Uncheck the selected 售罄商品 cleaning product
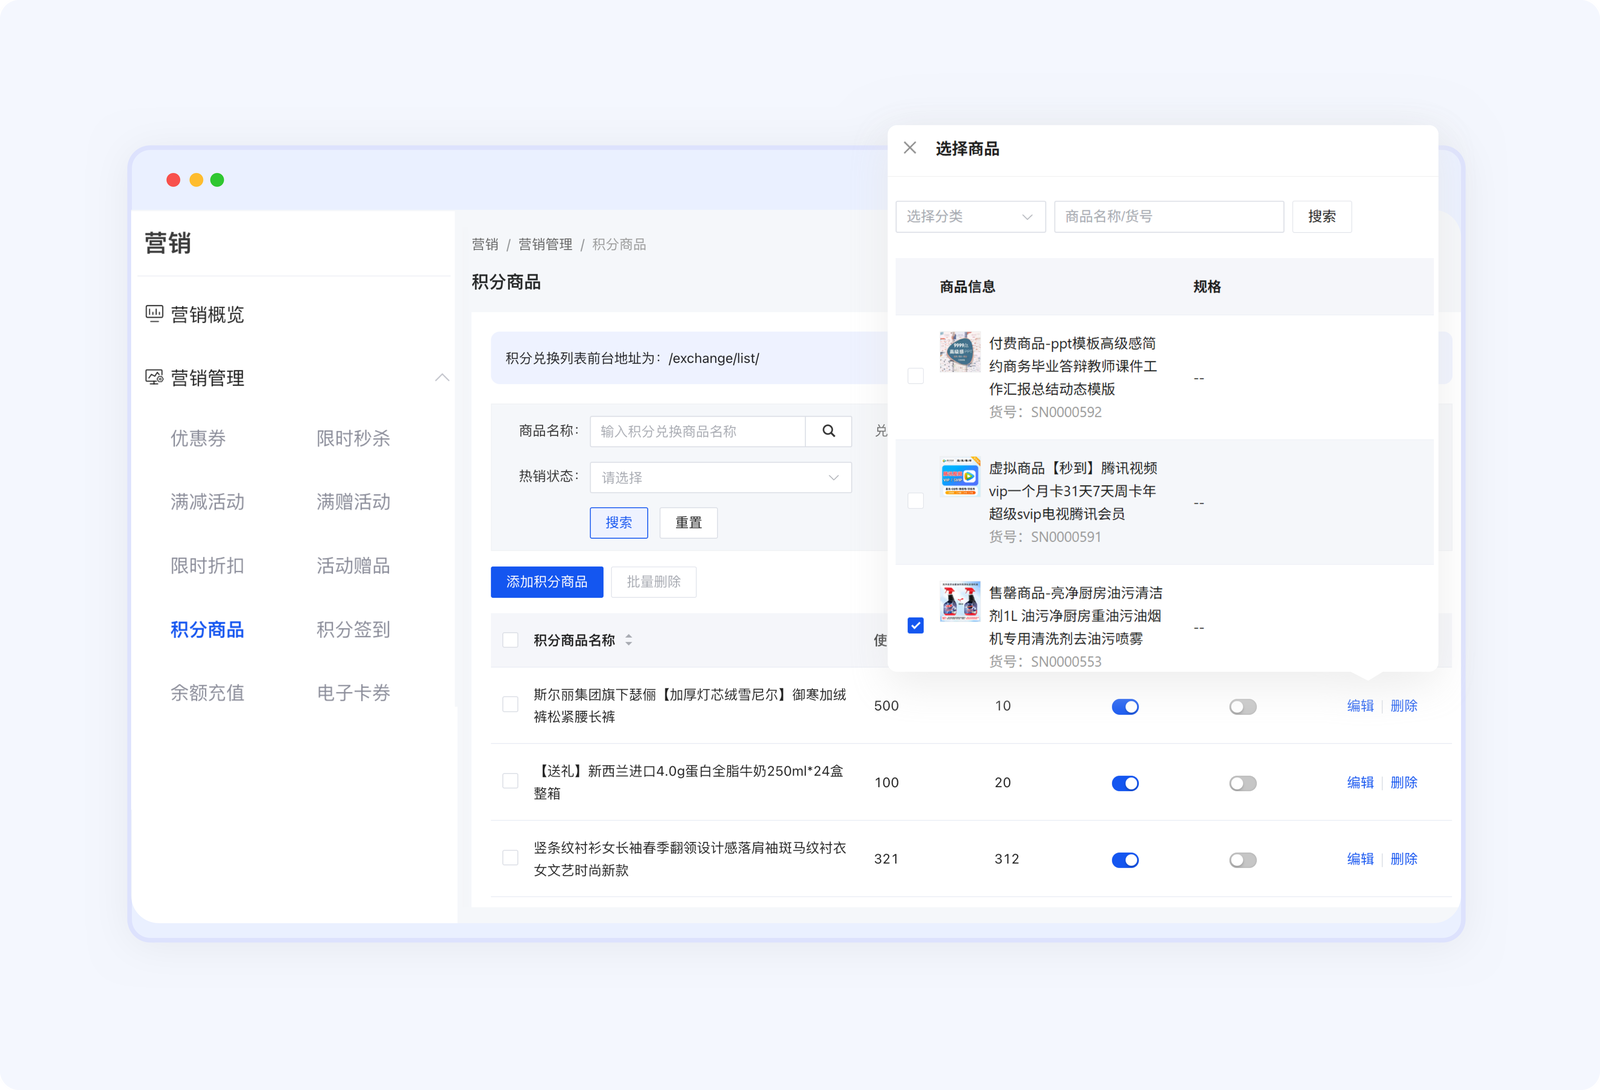1600x1090 pixels. [915, 625]
